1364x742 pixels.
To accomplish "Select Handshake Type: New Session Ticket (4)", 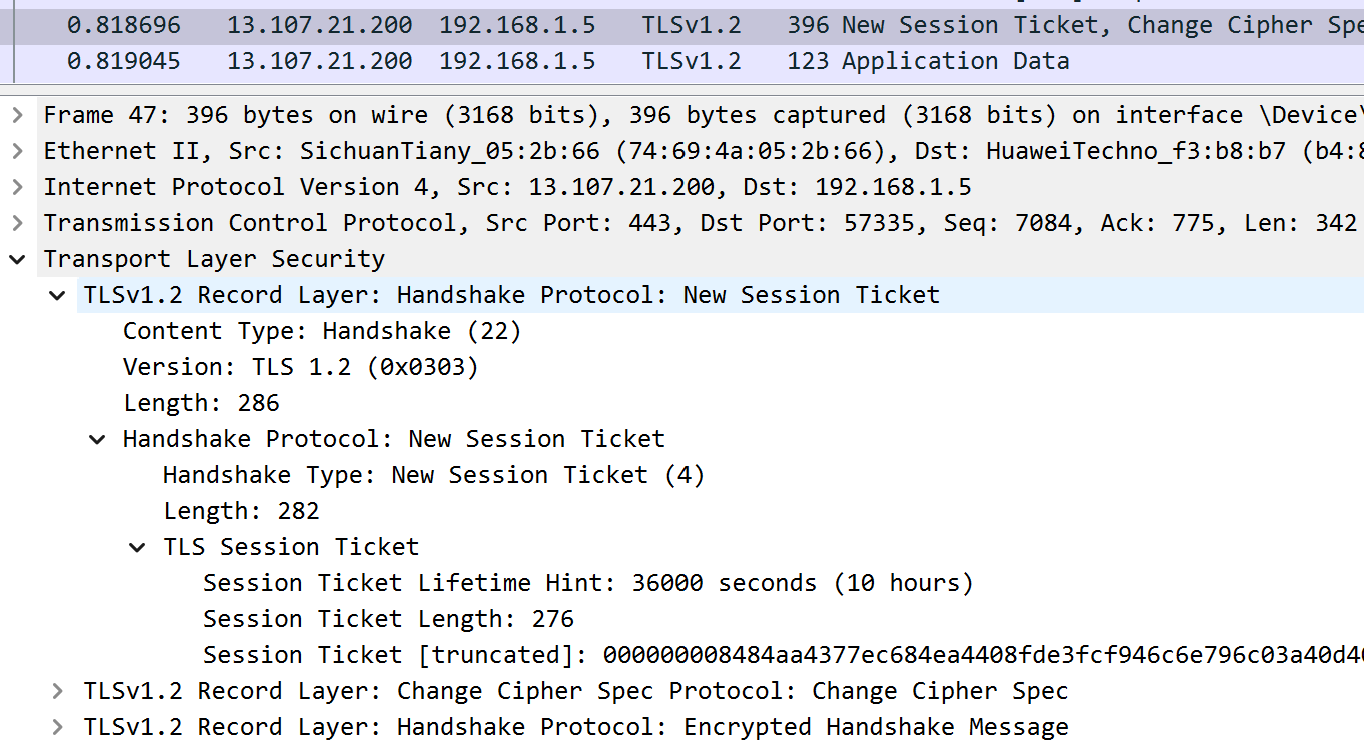I will click(x=434, y=475).
